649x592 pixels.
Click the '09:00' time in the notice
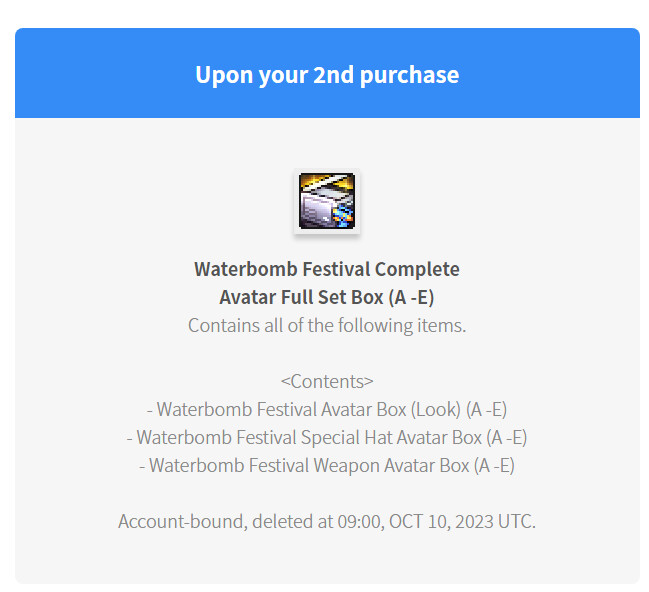click(x=359, y=522)
